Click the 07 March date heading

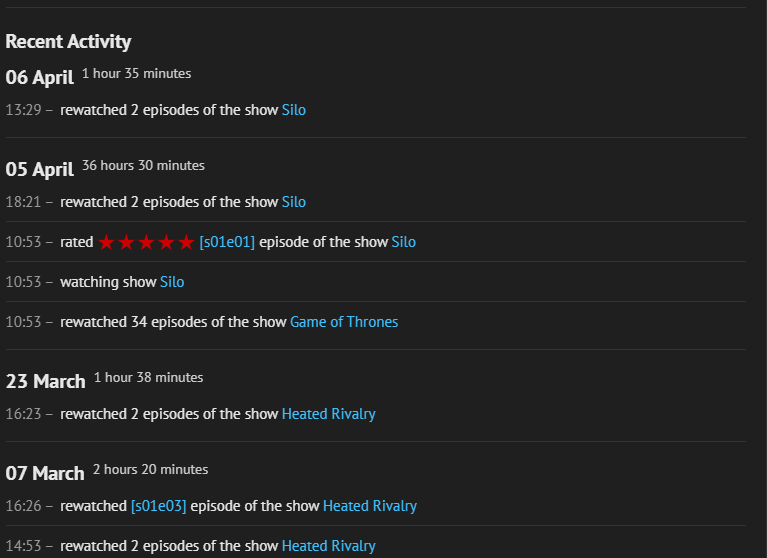[x=45, y=474]
